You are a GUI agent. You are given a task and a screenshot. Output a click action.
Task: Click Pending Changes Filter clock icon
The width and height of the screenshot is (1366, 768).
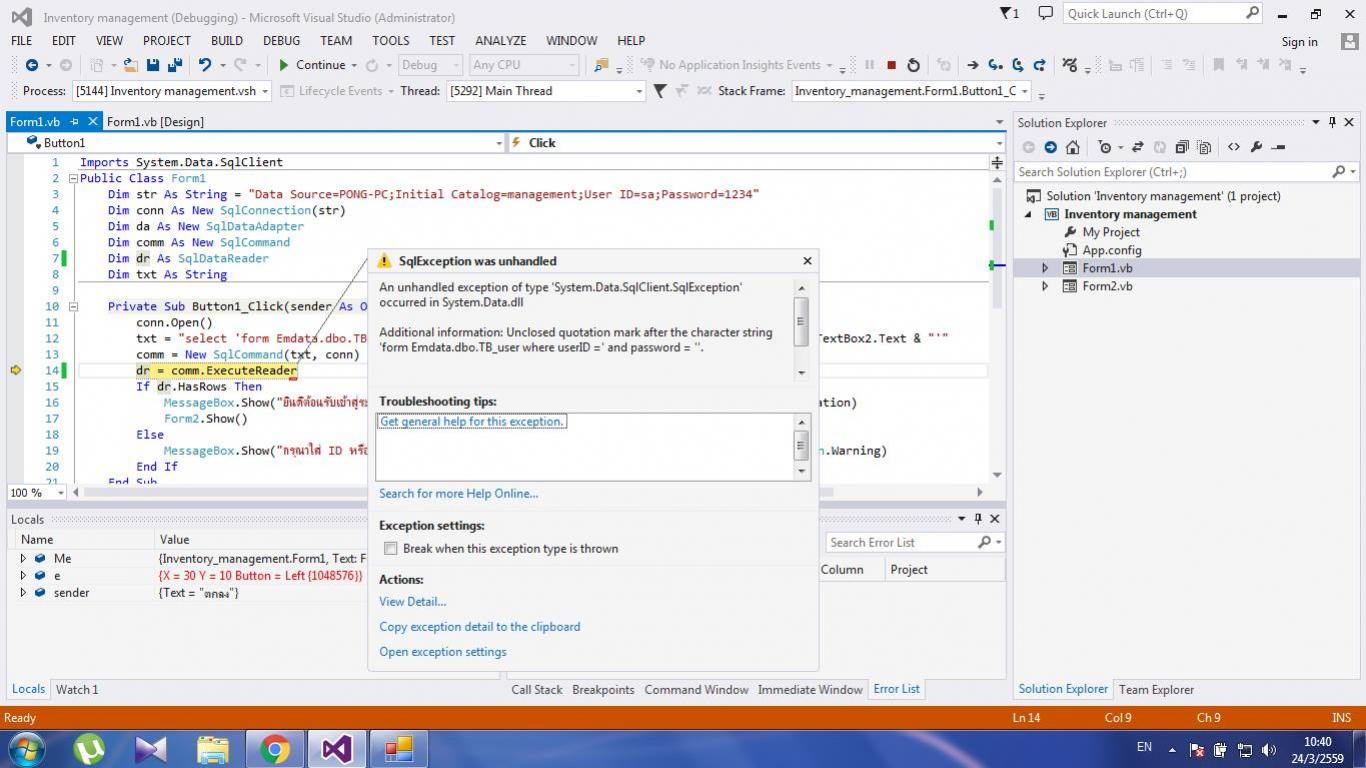tap(1105, 147)
